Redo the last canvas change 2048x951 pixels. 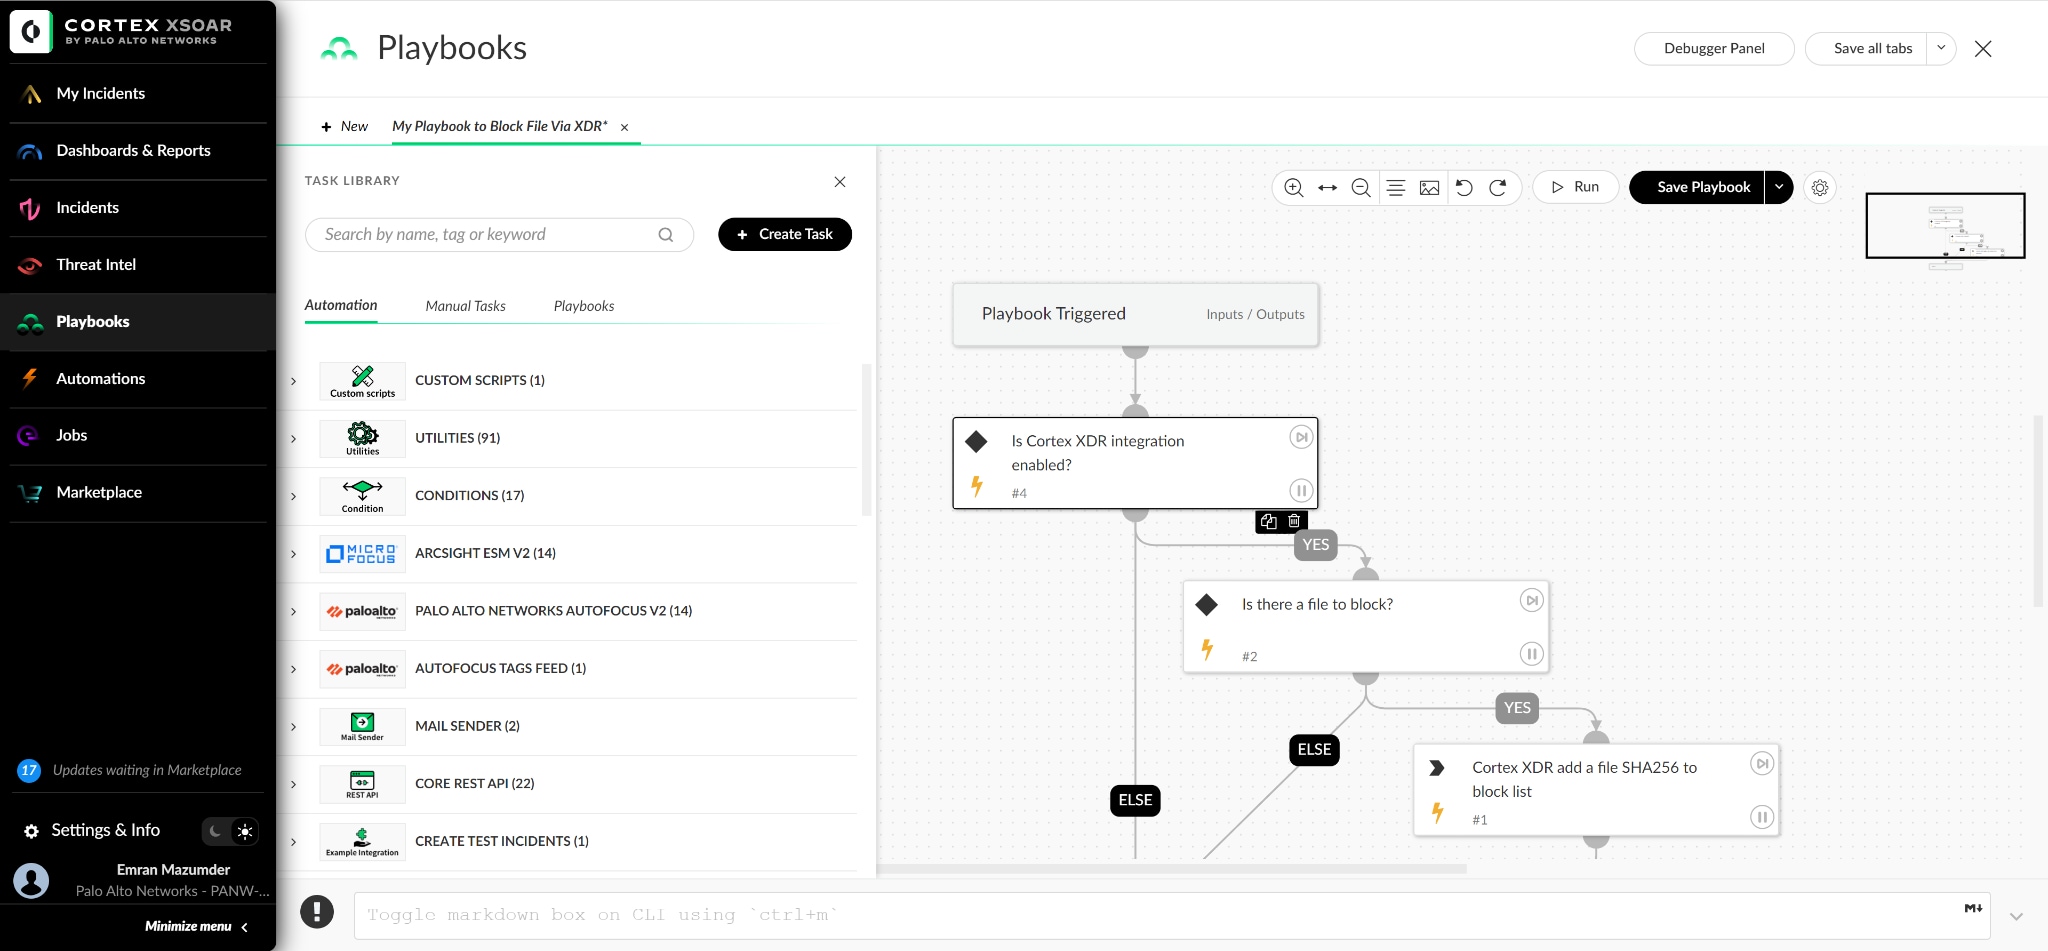click(1498, 187)
